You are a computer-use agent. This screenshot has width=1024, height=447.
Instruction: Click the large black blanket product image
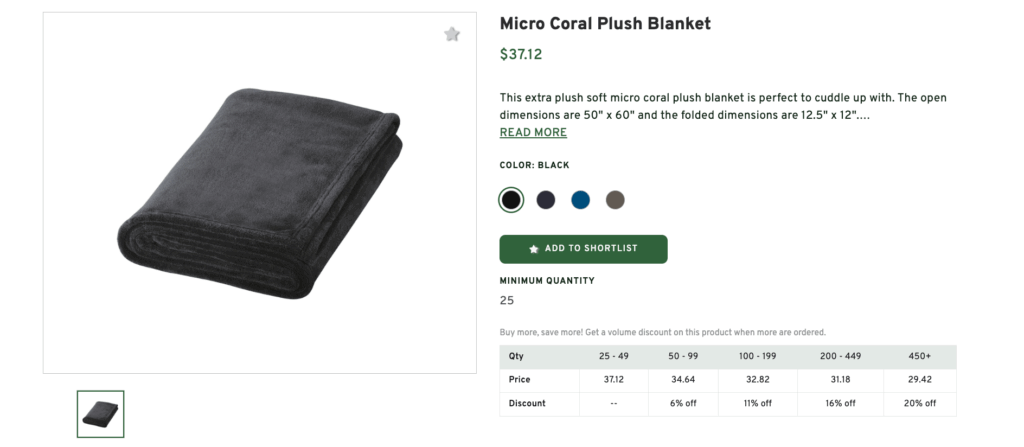click(x=260, y=193)
